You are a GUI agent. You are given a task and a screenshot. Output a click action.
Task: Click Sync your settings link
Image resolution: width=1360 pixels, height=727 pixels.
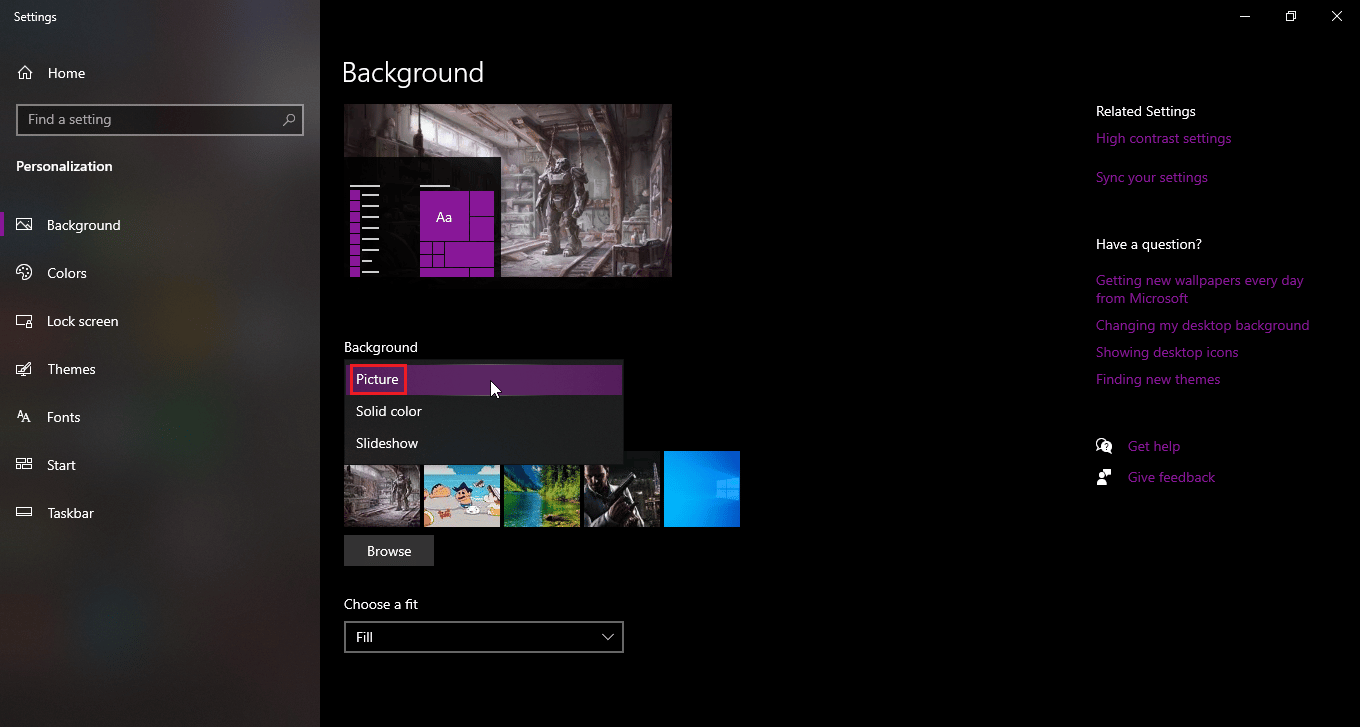[1151, 178]
